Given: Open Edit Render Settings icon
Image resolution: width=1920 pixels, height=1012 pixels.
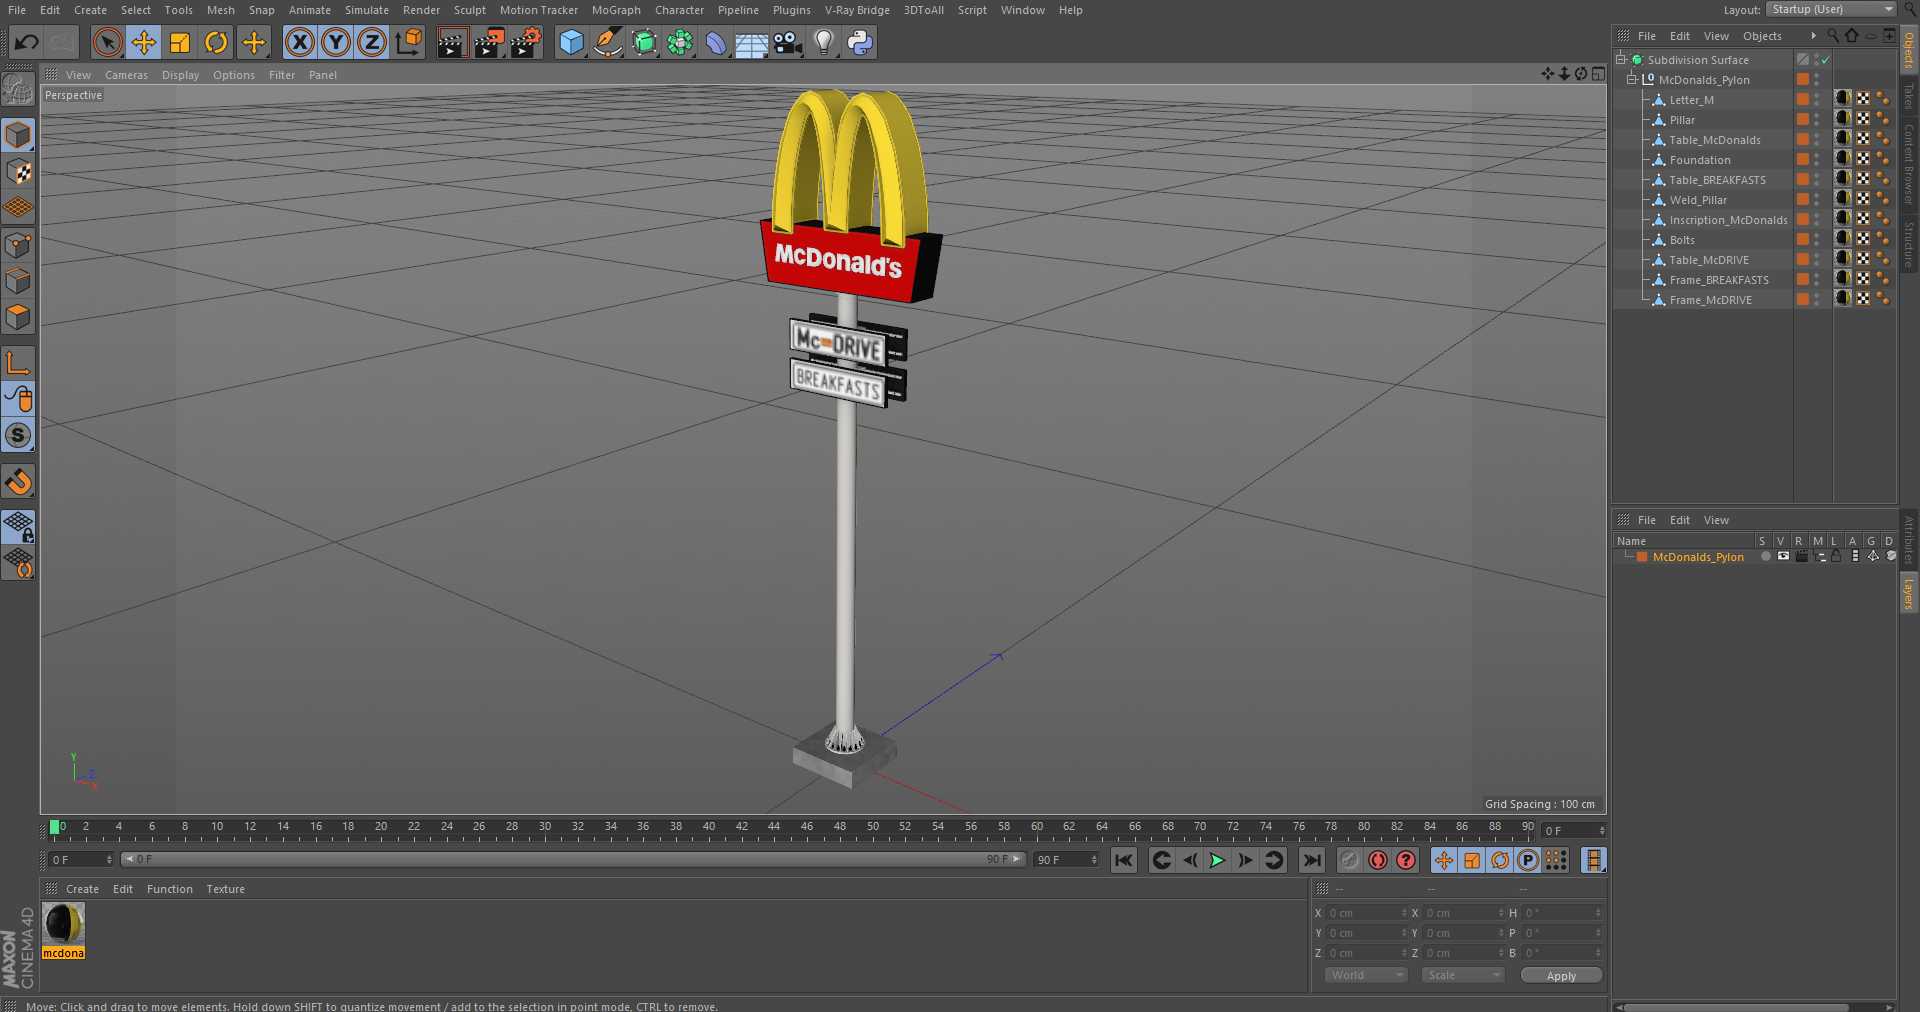Looking at the screenshot, I should pos(526,42).
